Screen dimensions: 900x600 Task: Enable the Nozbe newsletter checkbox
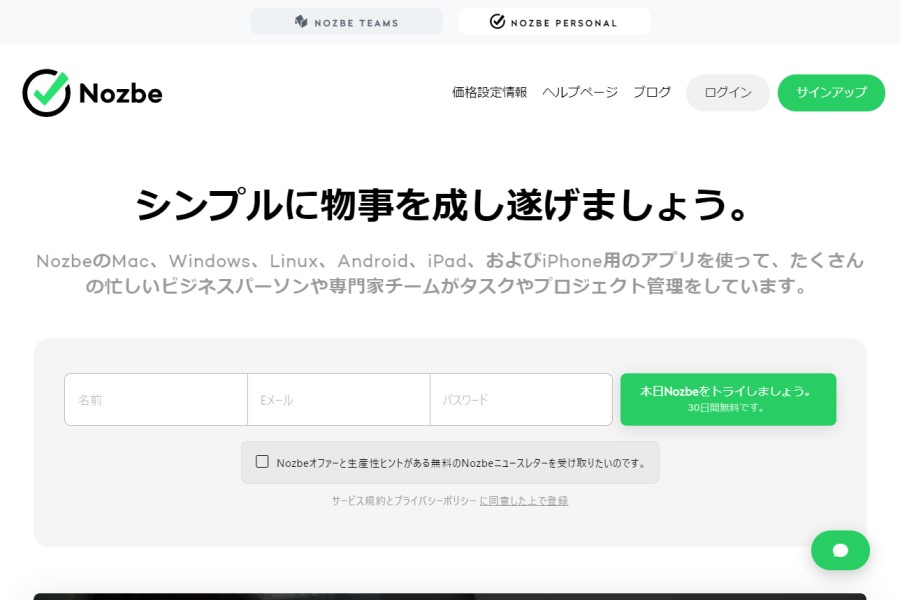263,462
